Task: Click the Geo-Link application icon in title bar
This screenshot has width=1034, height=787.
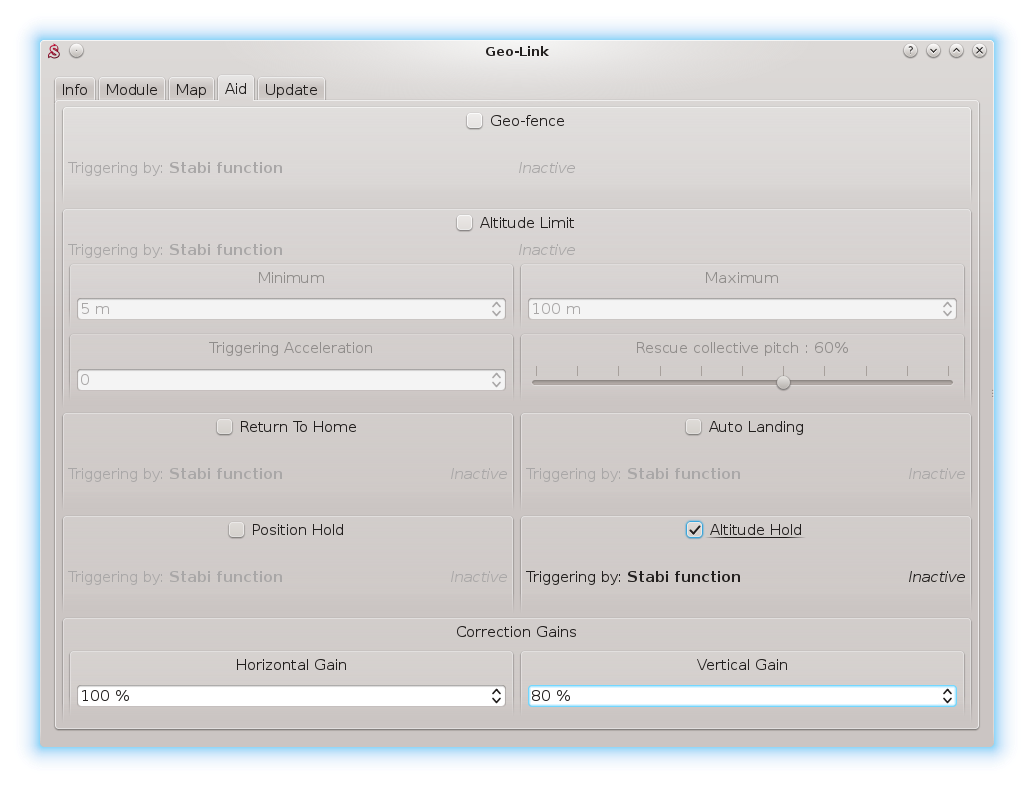Action: (55, 51)
